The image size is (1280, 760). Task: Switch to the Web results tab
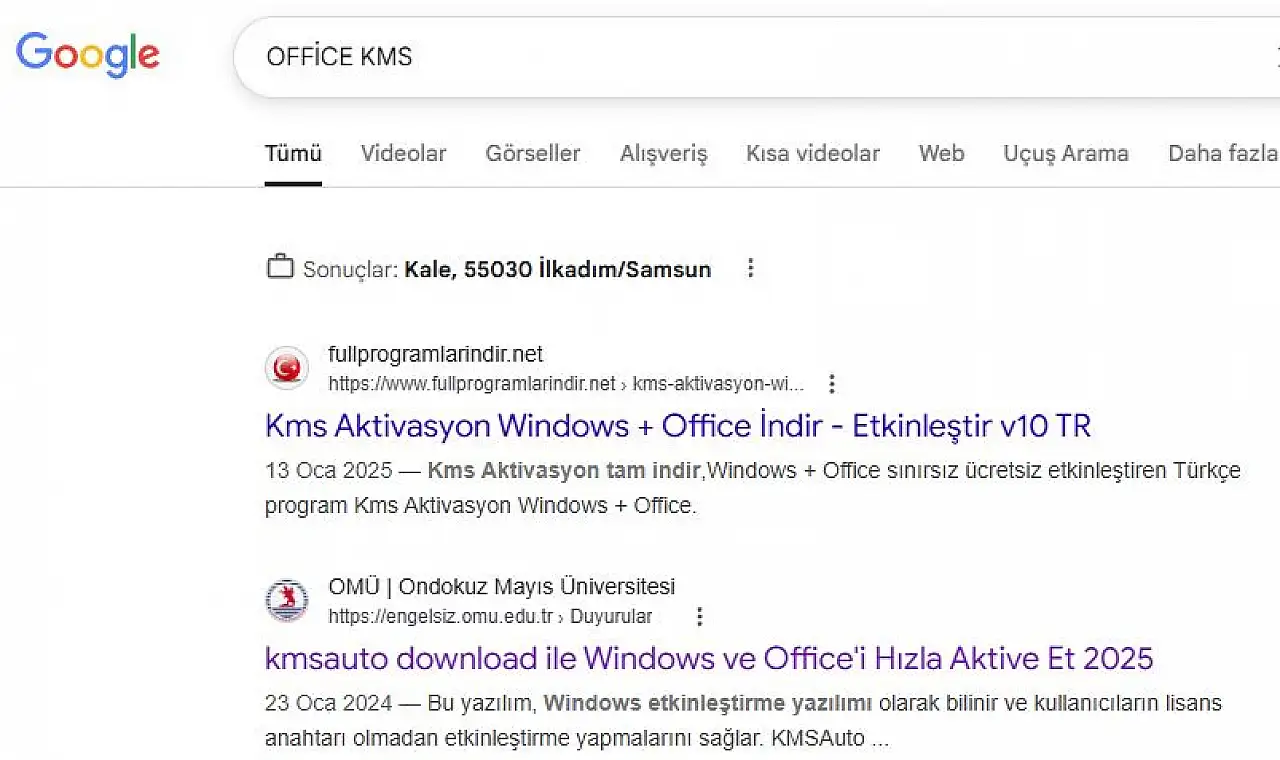(941, 154)
